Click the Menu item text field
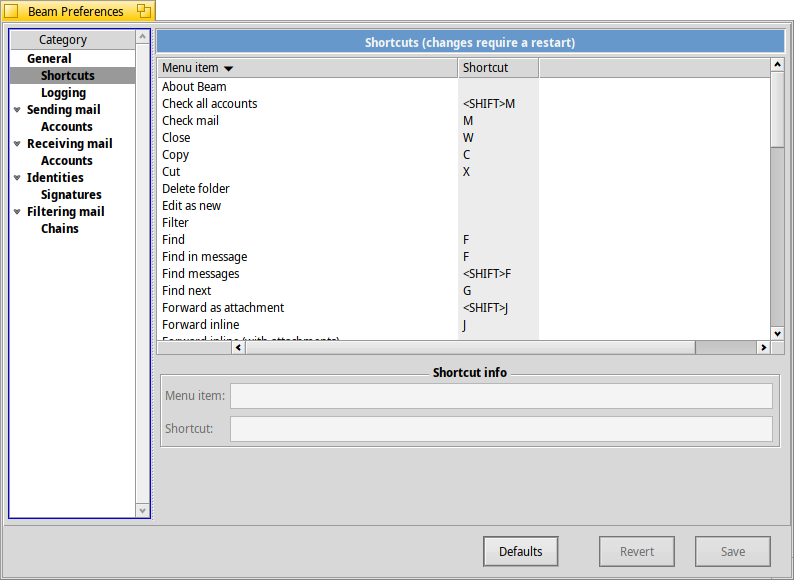Image resolution: width=794 pixels, height=580 pixels. 501,396
